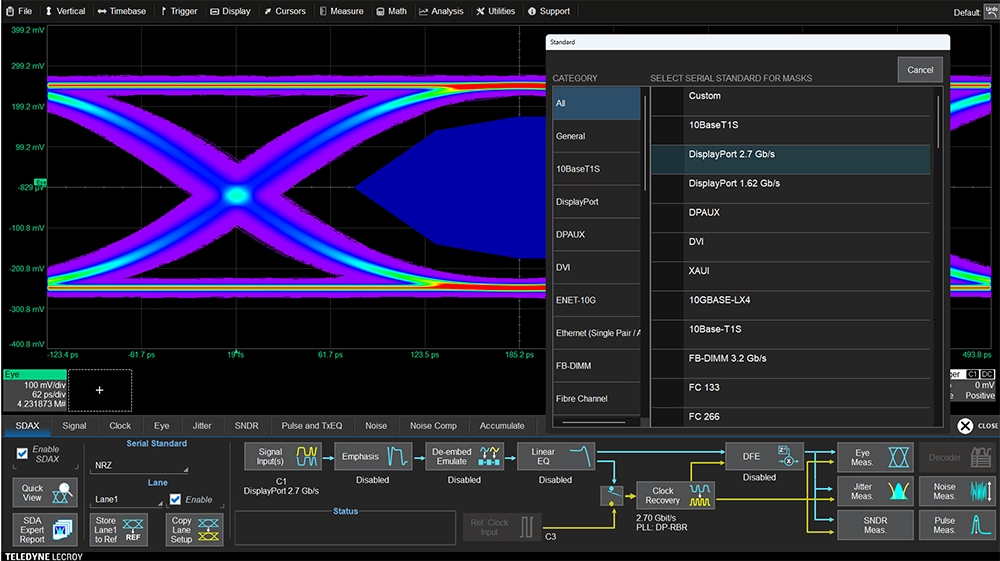The image size is (1000, 561).
Task: Open the Cursors menu
Action: 284,11
